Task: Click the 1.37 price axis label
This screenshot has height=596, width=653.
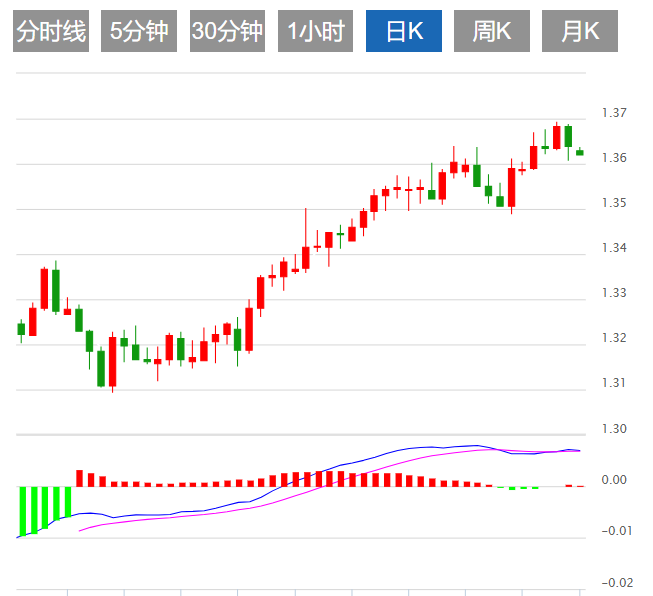Action: (x=614, y=113)
